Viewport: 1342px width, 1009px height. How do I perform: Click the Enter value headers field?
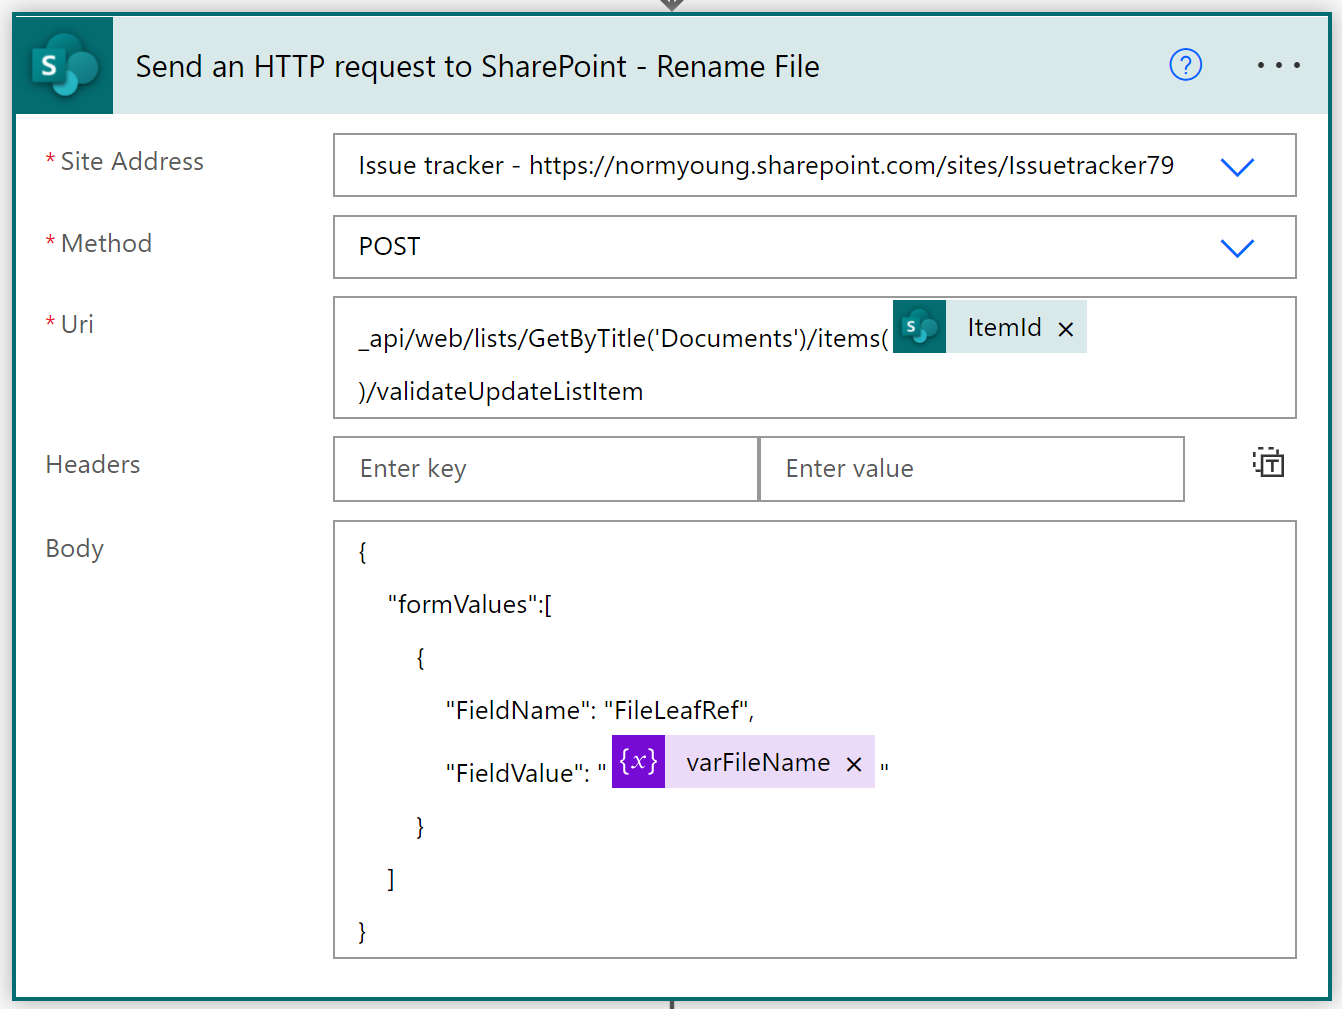pyautogui.click(x=971, y=468)
